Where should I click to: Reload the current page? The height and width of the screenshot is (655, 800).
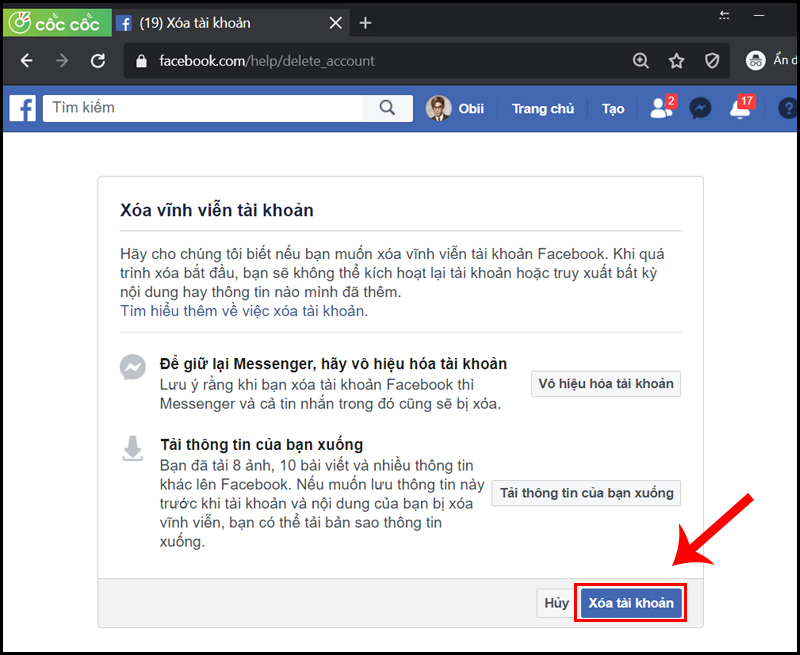[97, 60]
